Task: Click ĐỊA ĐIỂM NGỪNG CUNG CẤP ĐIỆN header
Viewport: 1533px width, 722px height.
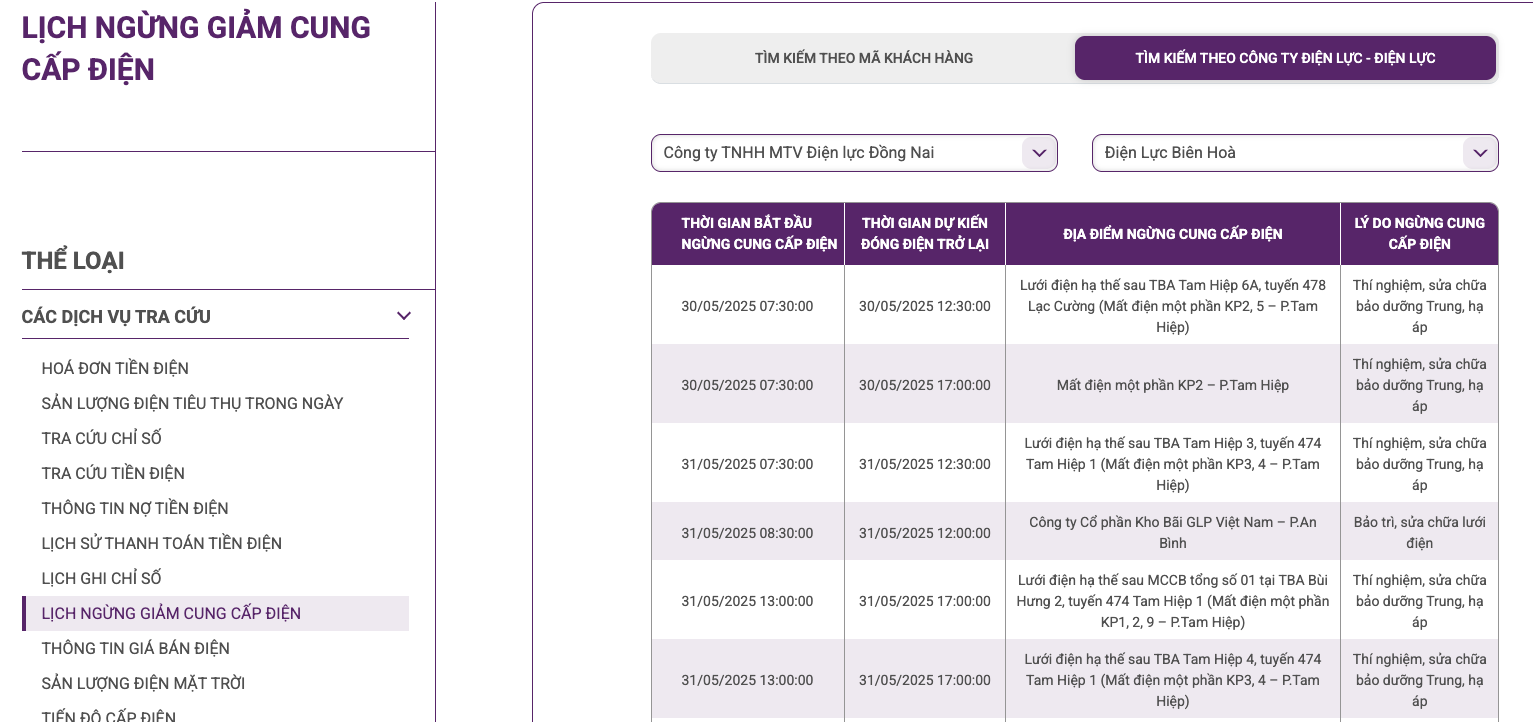Action: coord(1172,234)
